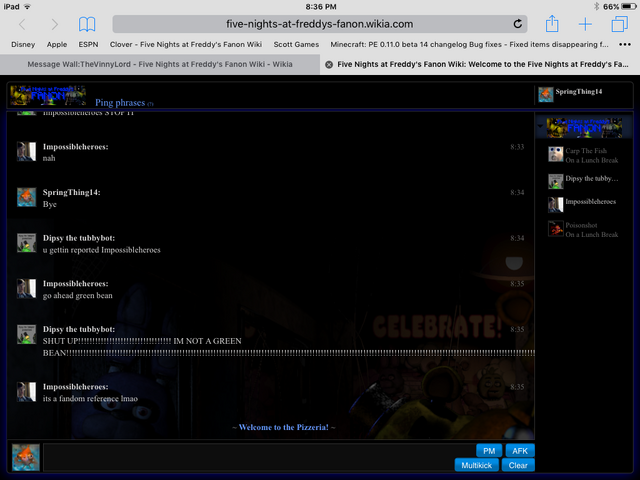Show more bookmarks via the ellipsis
Viewport: 640px width, 480px height.
[624, 44]
